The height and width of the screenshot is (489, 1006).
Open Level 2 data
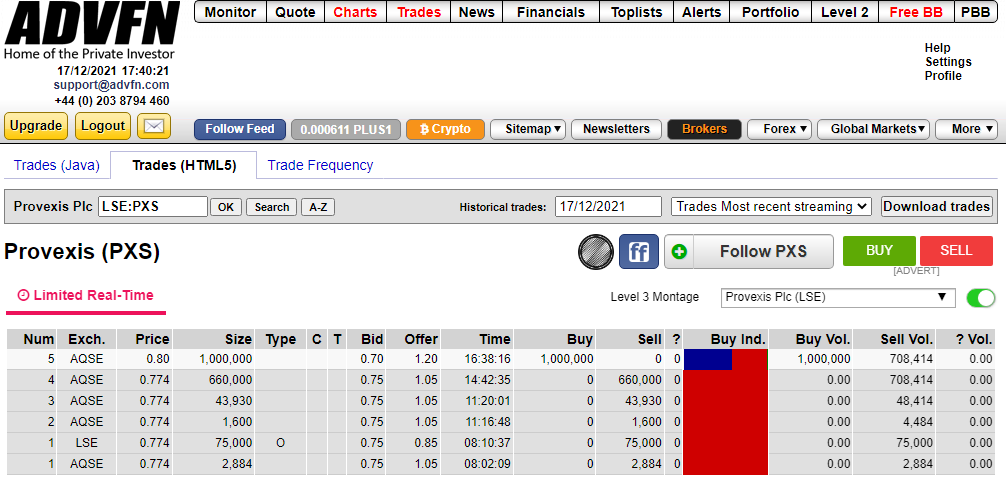(x=845, y=12)
